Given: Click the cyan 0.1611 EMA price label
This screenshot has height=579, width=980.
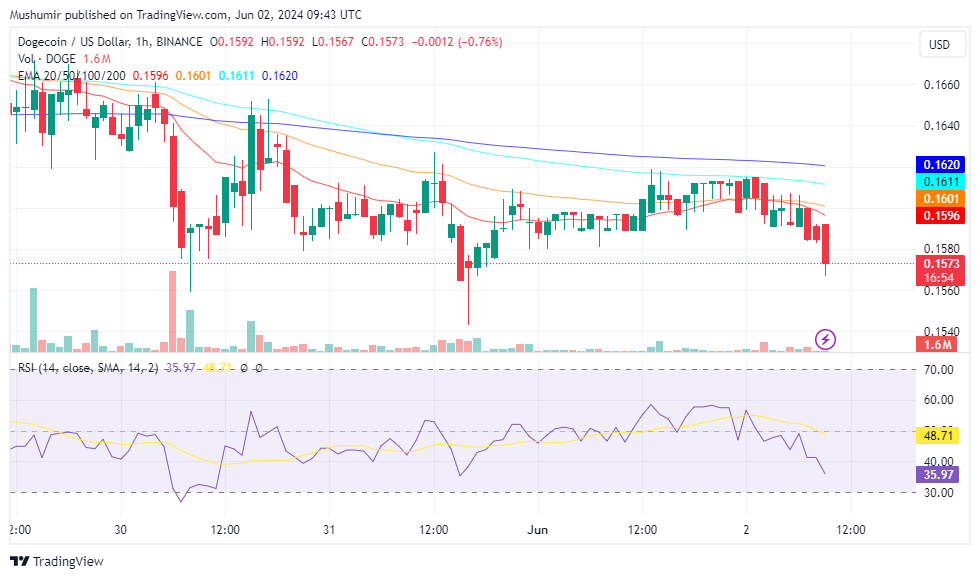Looking at the screenshot, I should pyautogui.click(x=938, y=182).
